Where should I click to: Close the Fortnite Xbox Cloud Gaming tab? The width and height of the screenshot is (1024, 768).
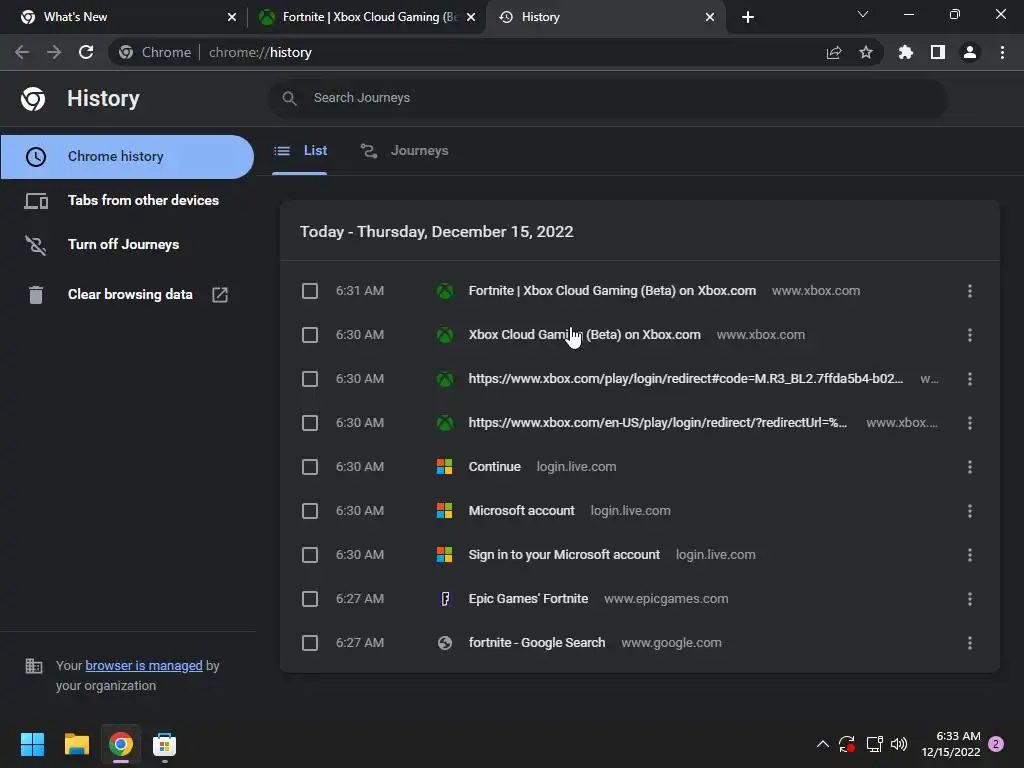[471, 17]
